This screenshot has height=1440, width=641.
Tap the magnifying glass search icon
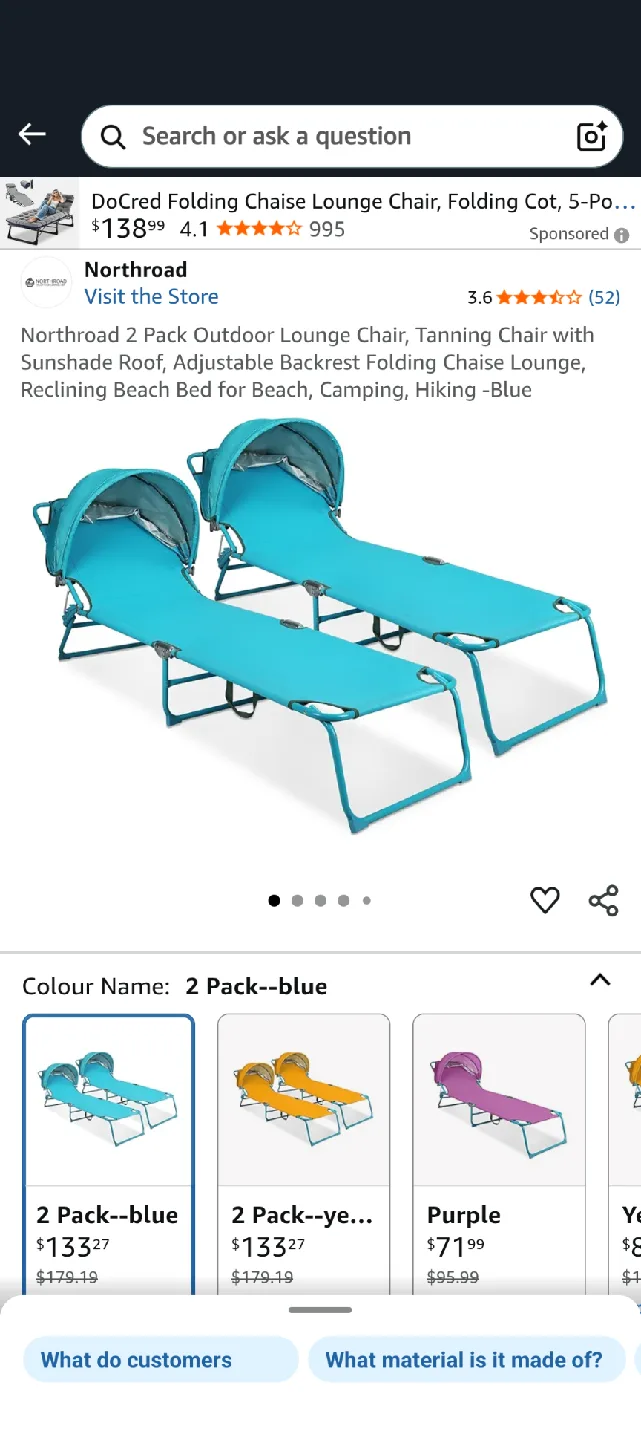click(x=113, y=137)
